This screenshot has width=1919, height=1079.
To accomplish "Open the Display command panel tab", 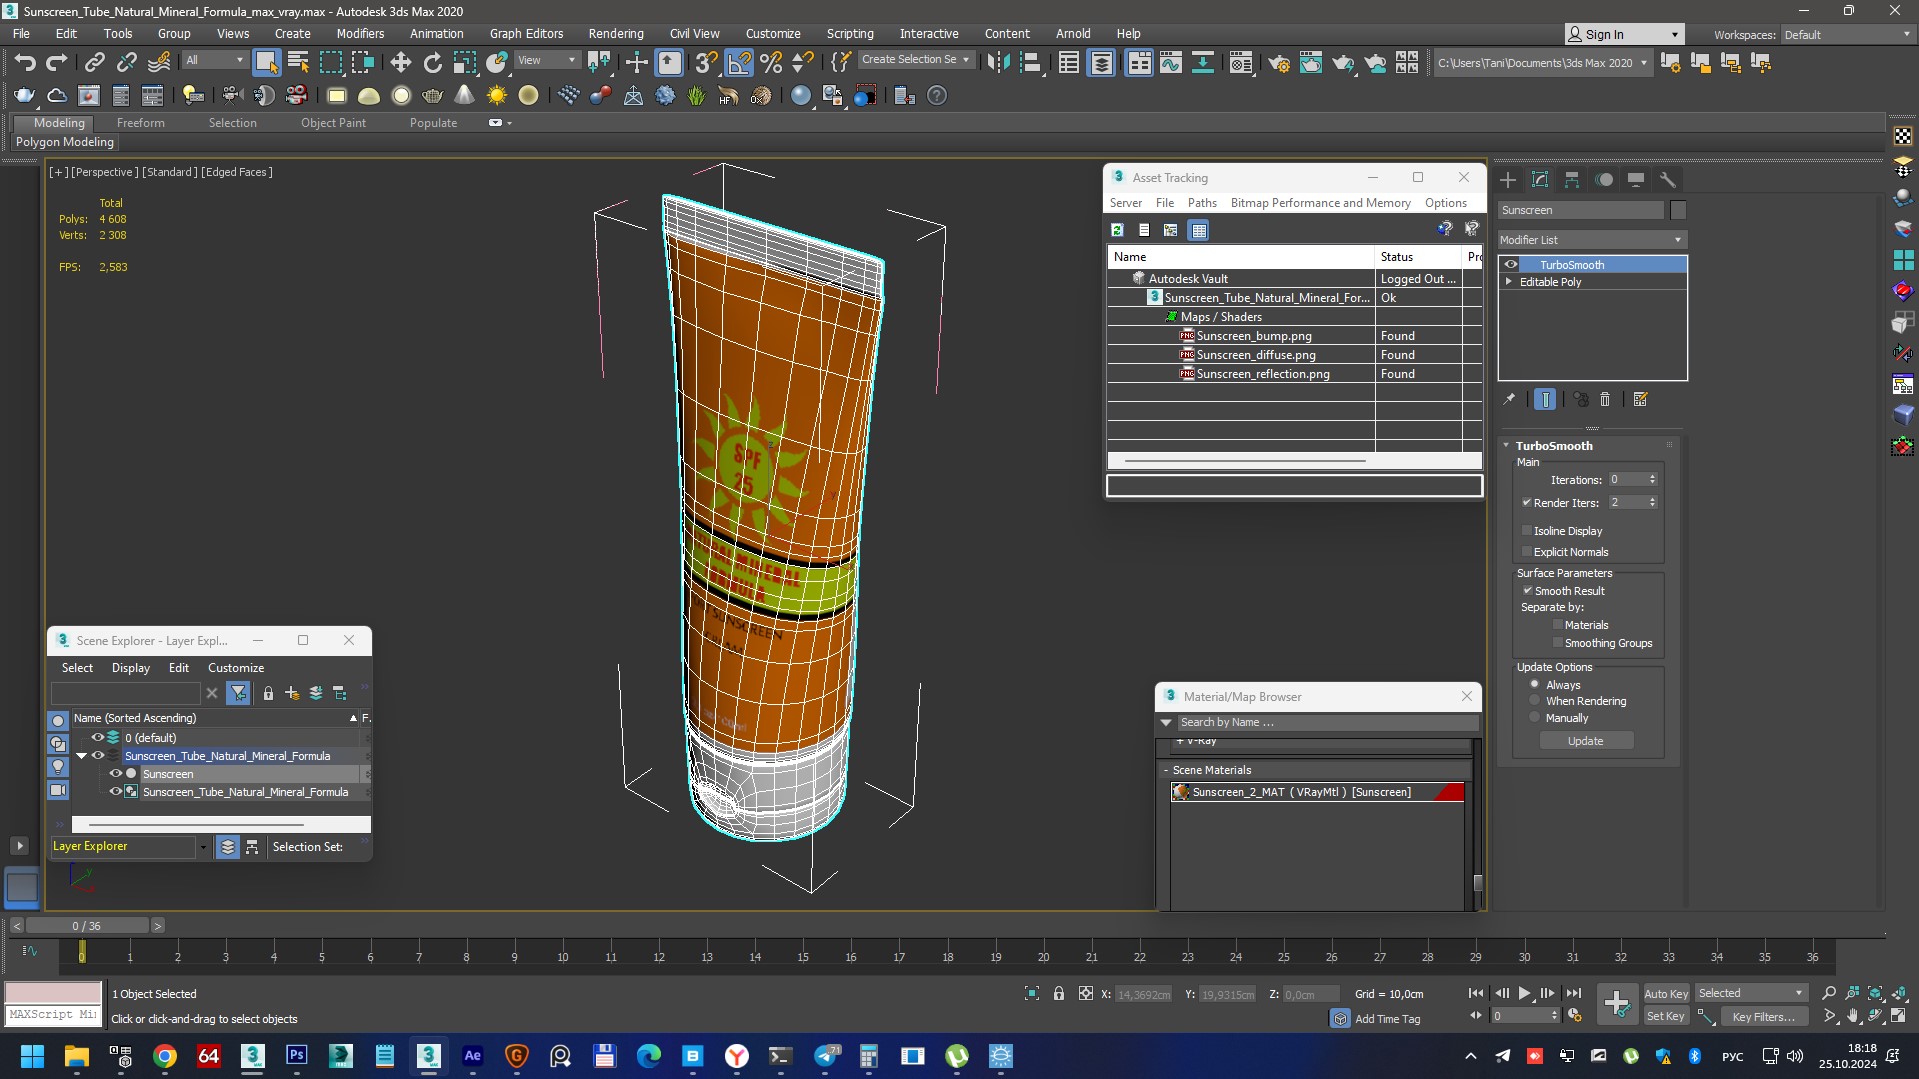I will click(1636, 180).
